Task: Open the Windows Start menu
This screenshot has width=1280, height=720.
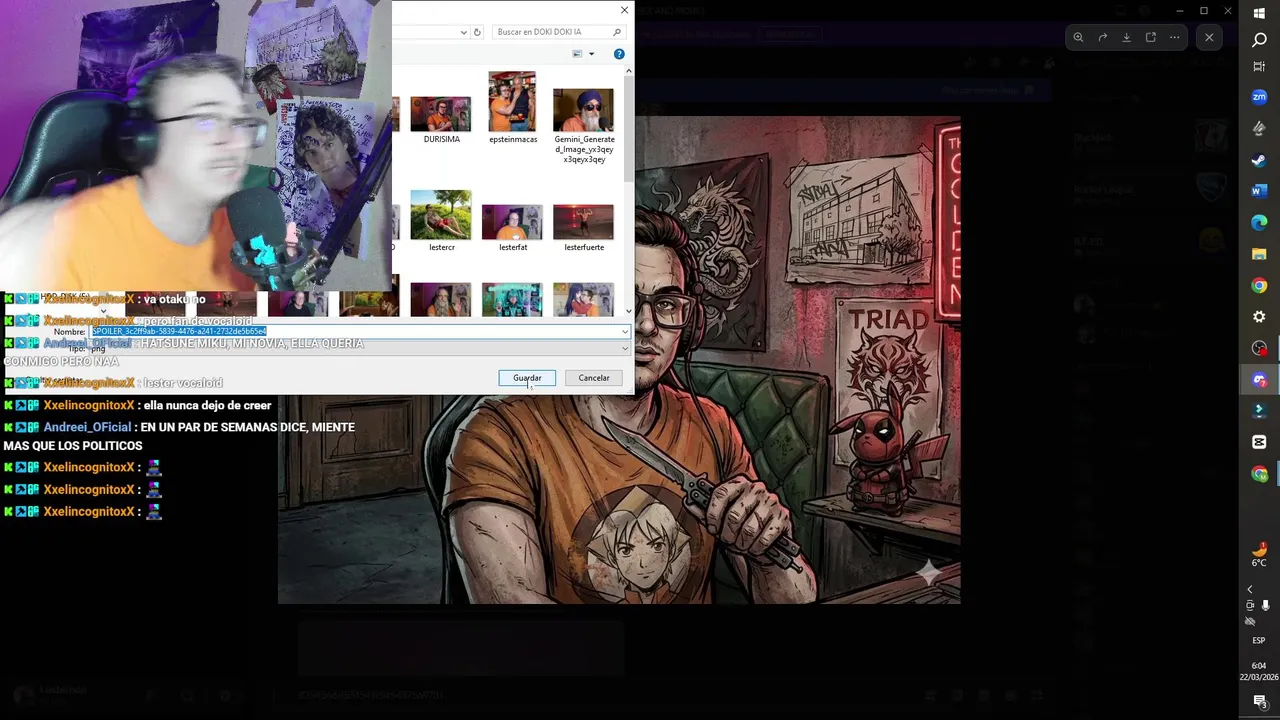Action: (1259, 13)
